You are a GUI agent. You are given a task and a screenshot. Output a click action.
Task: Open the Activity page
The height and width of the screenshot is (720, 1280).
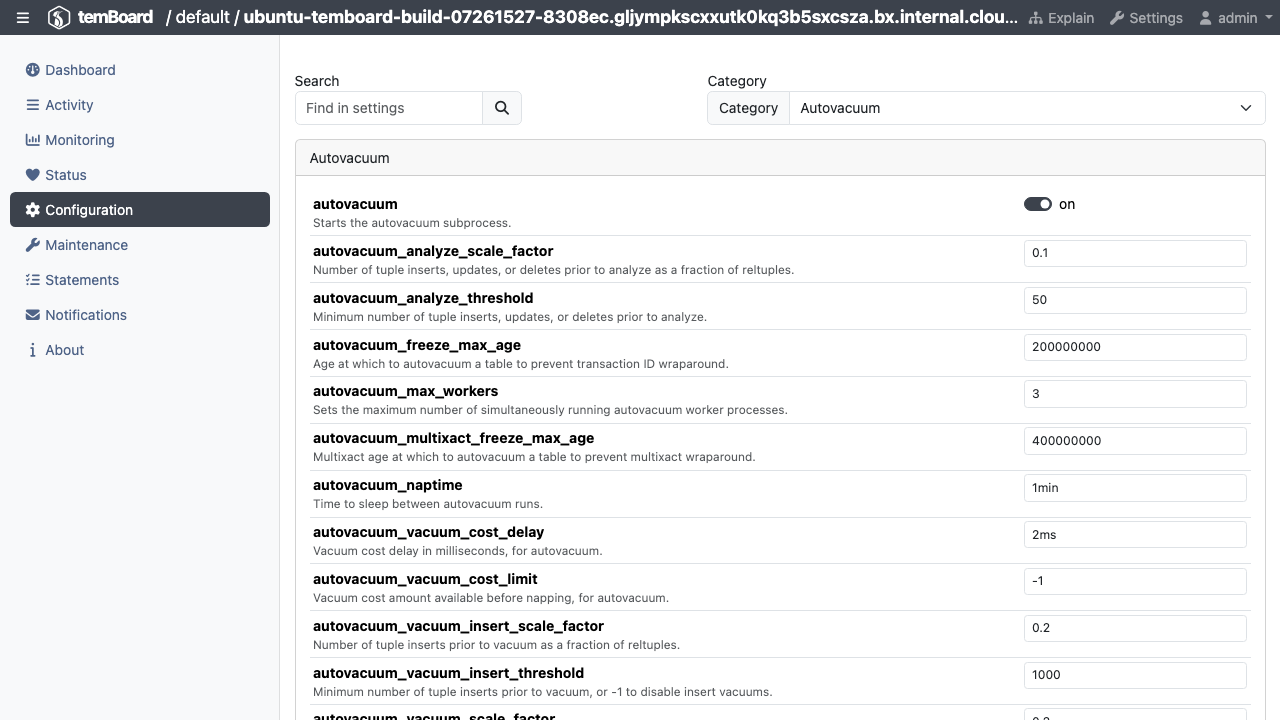[140, 105]
